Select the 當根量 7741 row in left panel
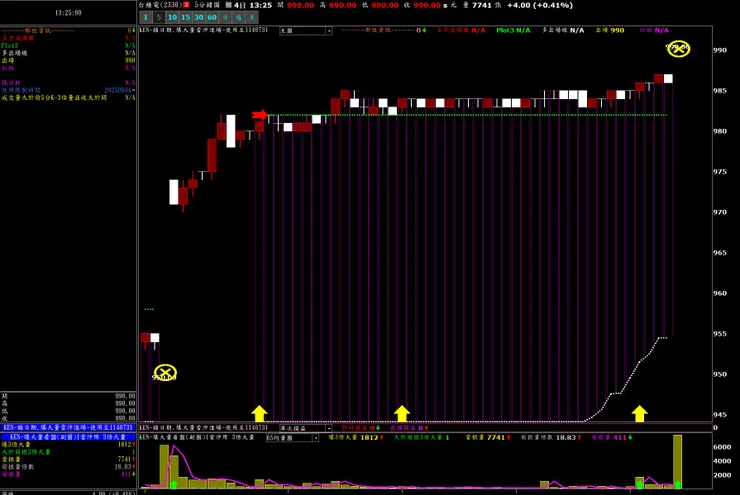The height and width of the screenshot is (495, 740). pyautogui.click(x=68, y=459)
